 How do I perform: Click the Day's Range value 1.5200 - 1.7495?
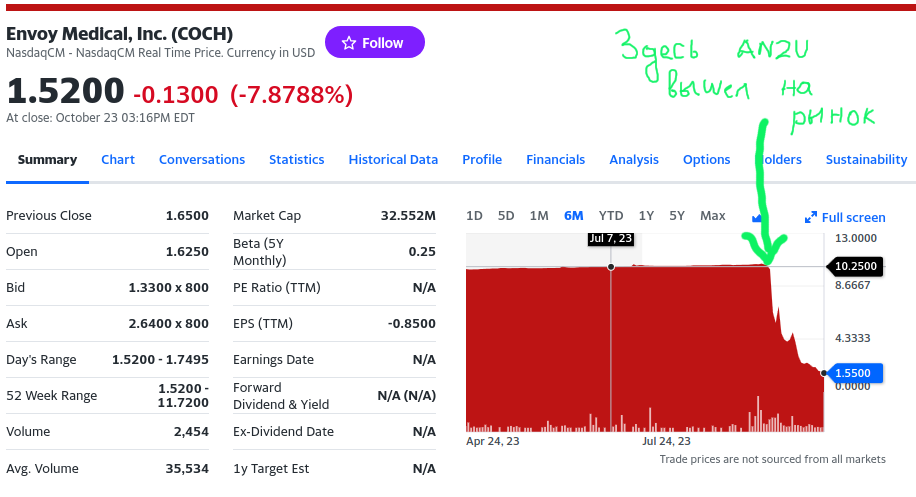pos(160,360)
